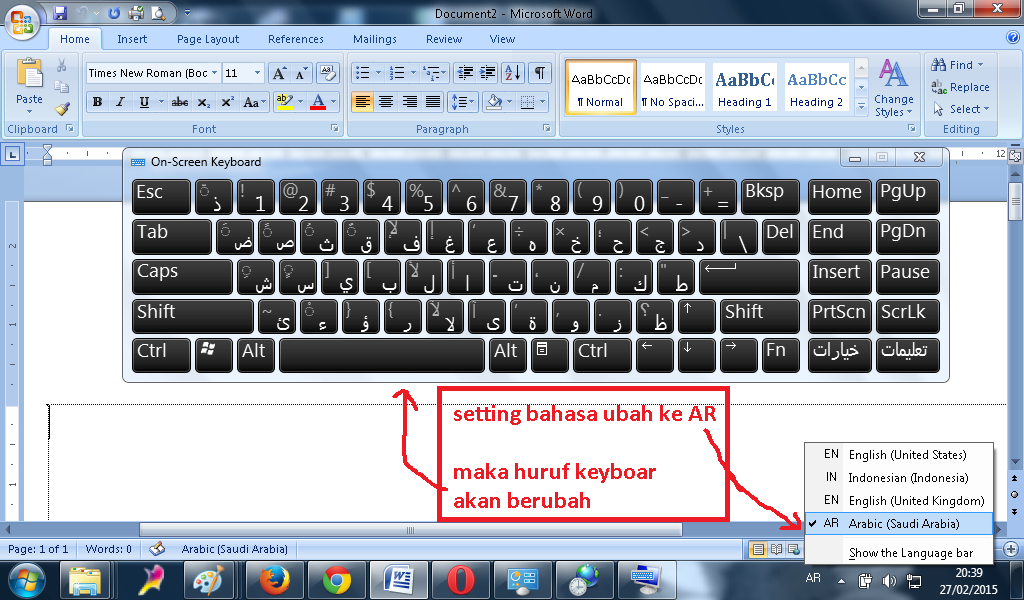Click the Sort A-Z icon
This screenshot has width=1024, height=600.
pyautogui.click(x=513, y=72)
